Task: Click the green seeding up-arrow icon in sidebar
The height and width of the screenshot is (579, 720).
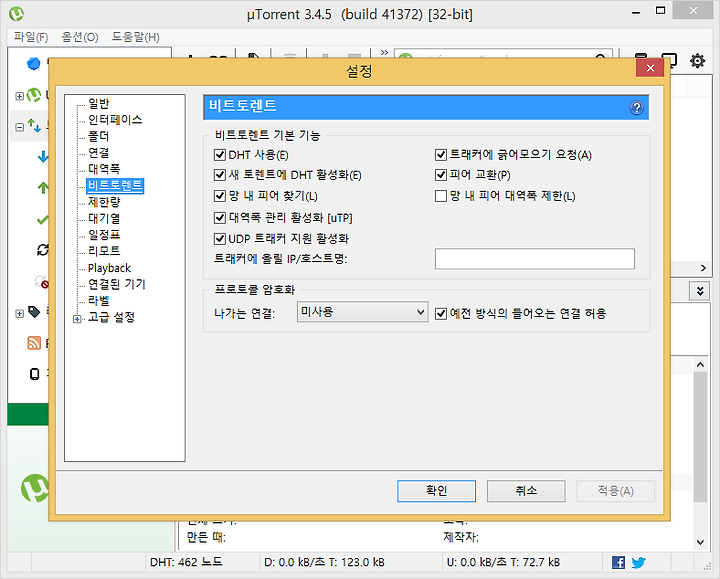Action: click(x=43, y=187)
